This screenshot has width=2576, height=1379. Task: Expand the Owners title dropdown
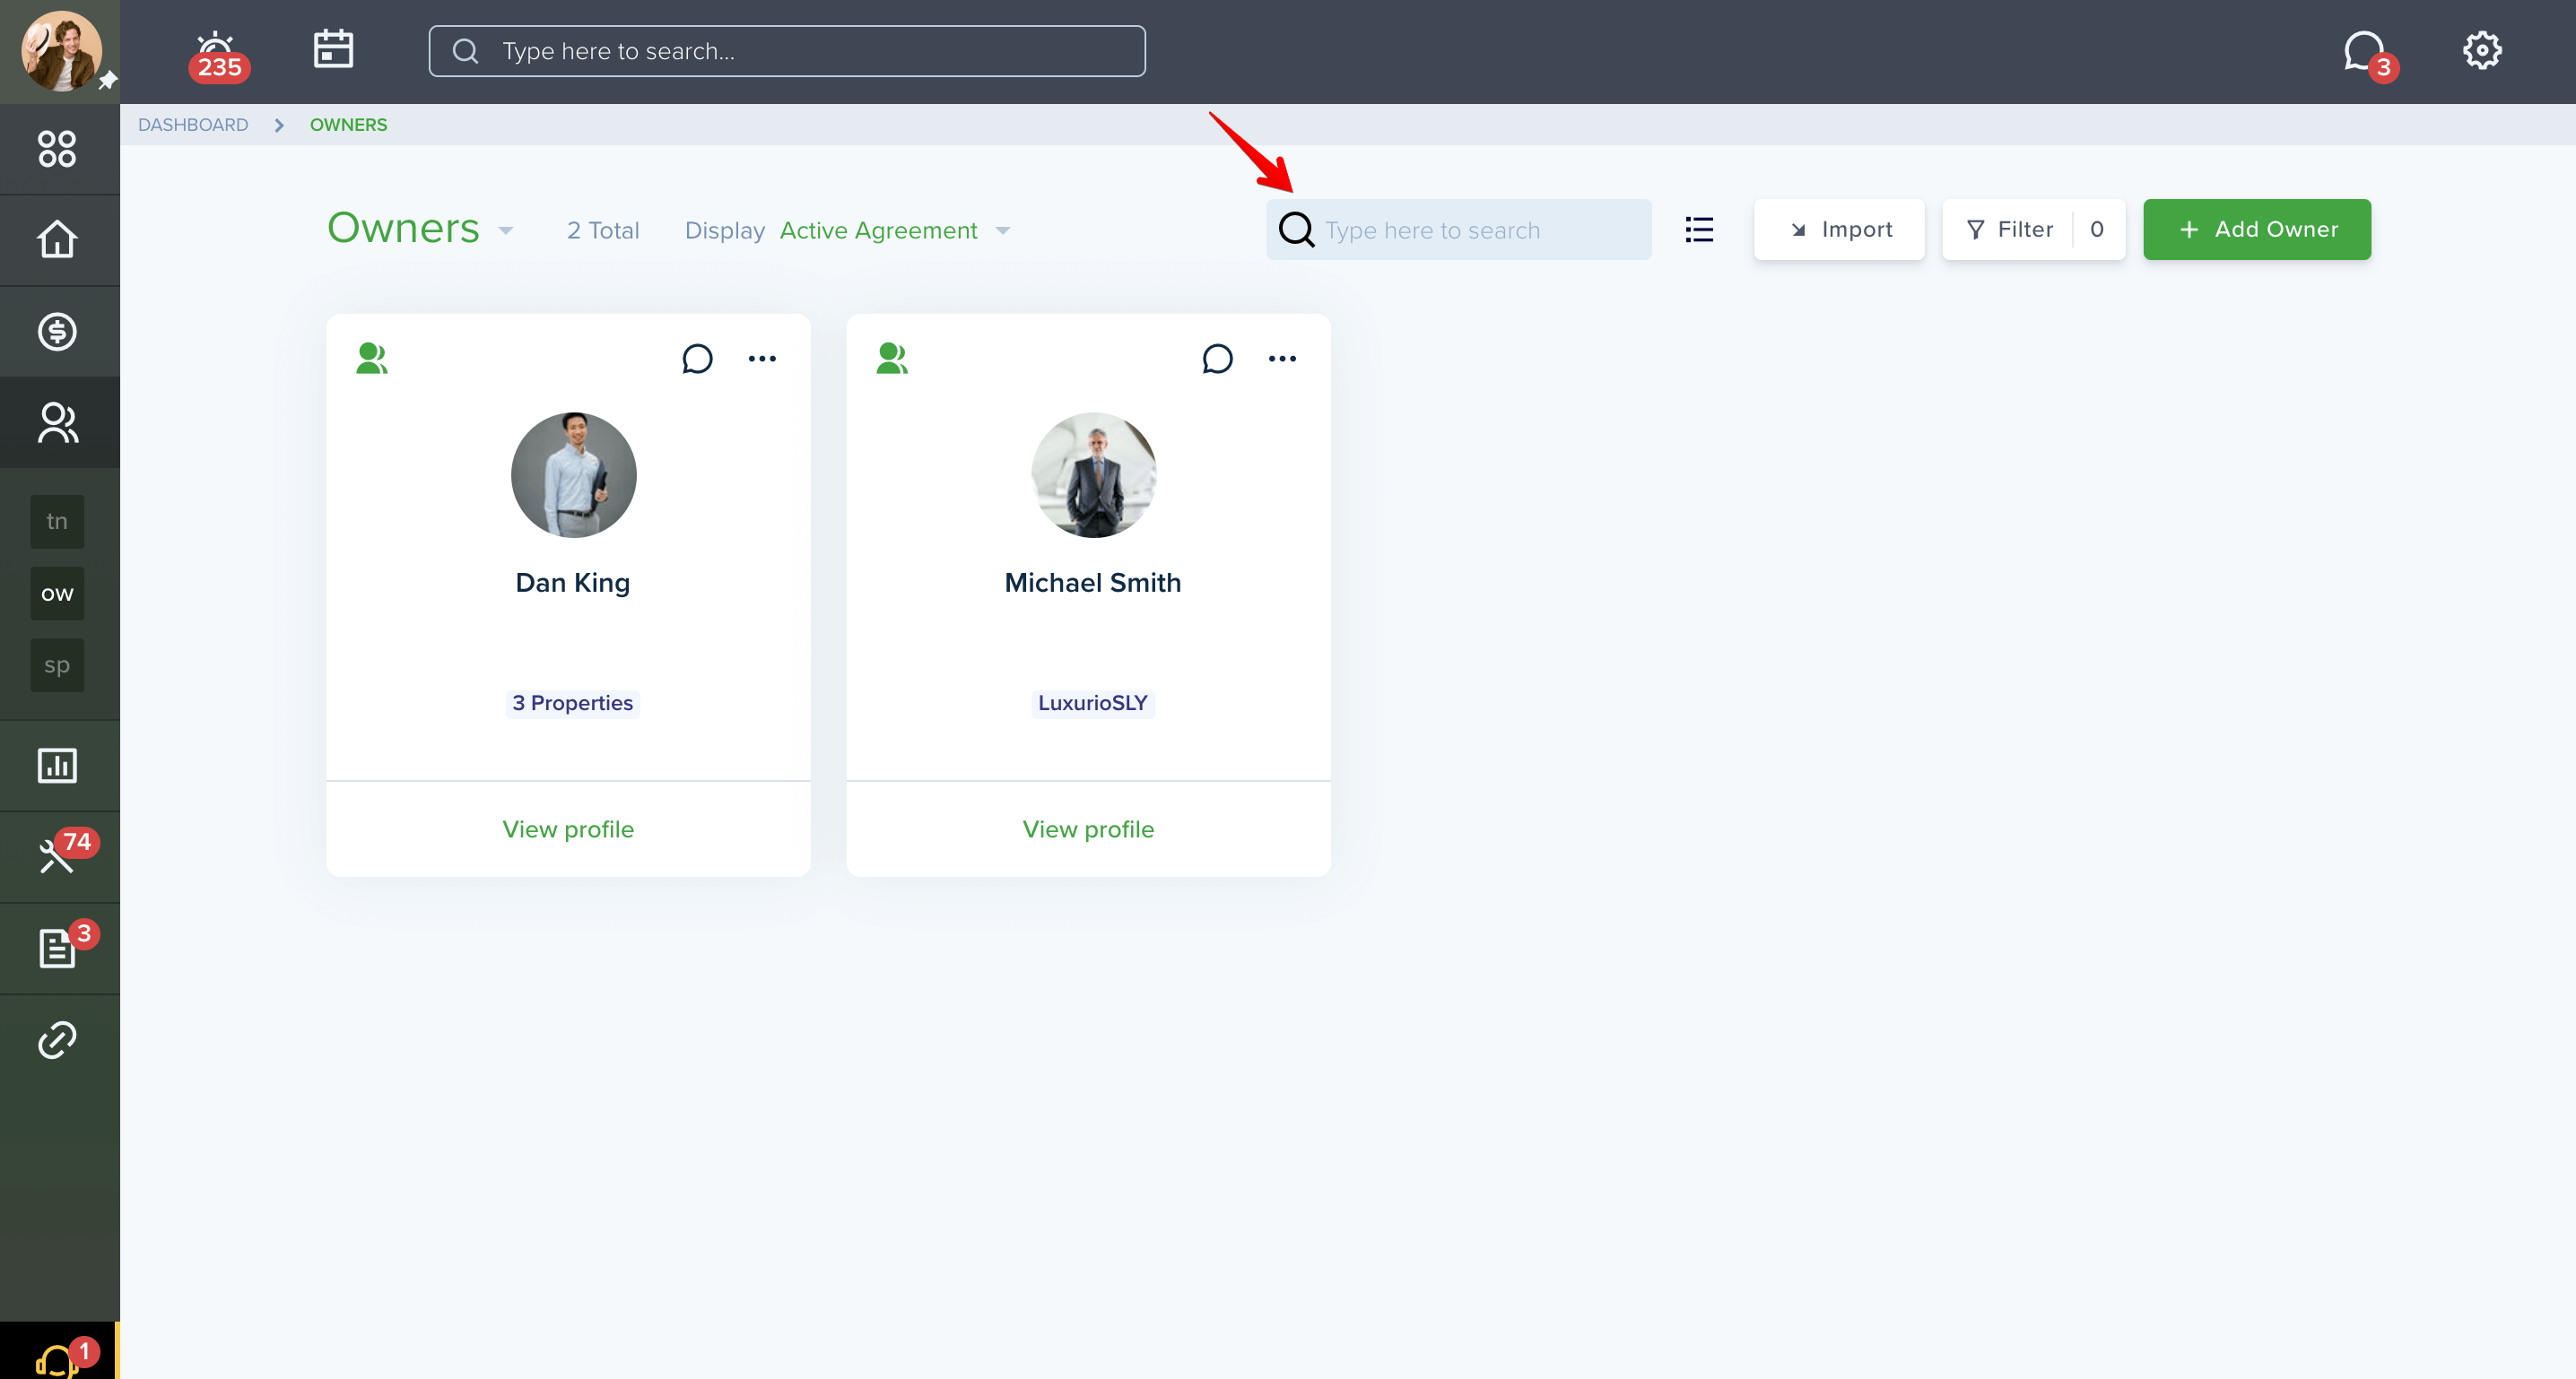506,231
